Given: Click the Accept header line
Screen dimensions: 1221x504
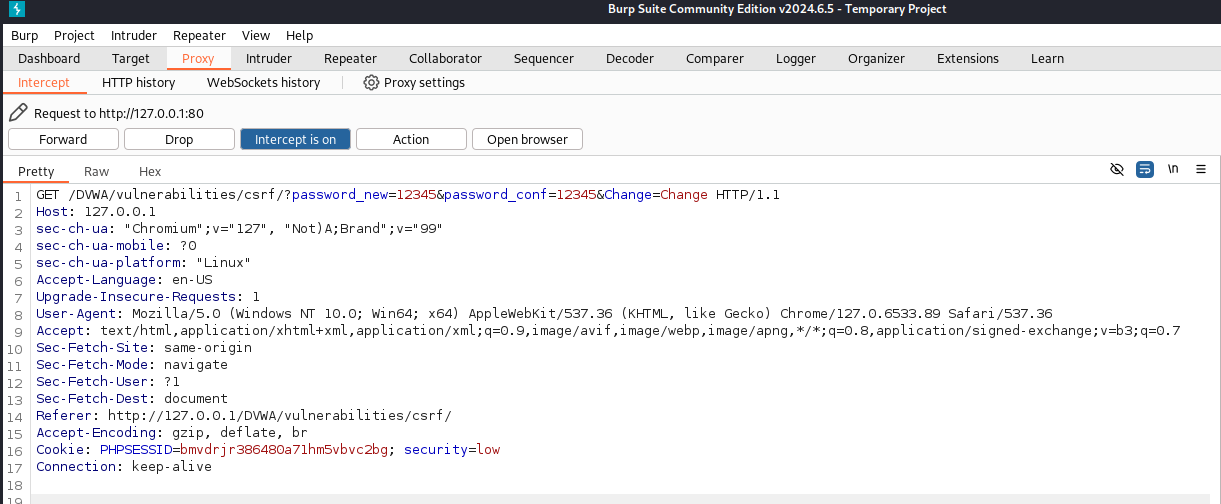Looking at the screenshot, I should [608, 330].
